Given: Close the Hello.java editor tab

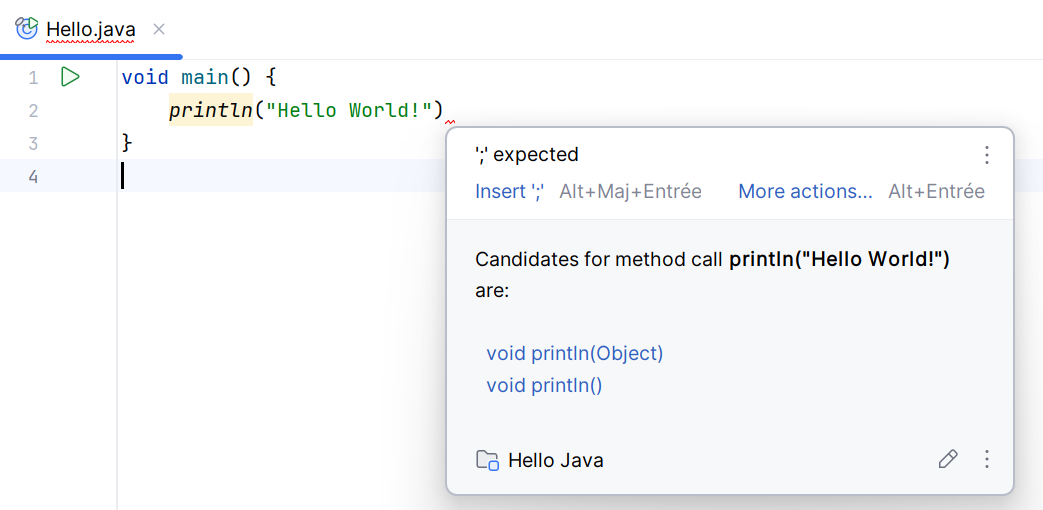Looking at the screenshot, I should [x=159, y=29].
